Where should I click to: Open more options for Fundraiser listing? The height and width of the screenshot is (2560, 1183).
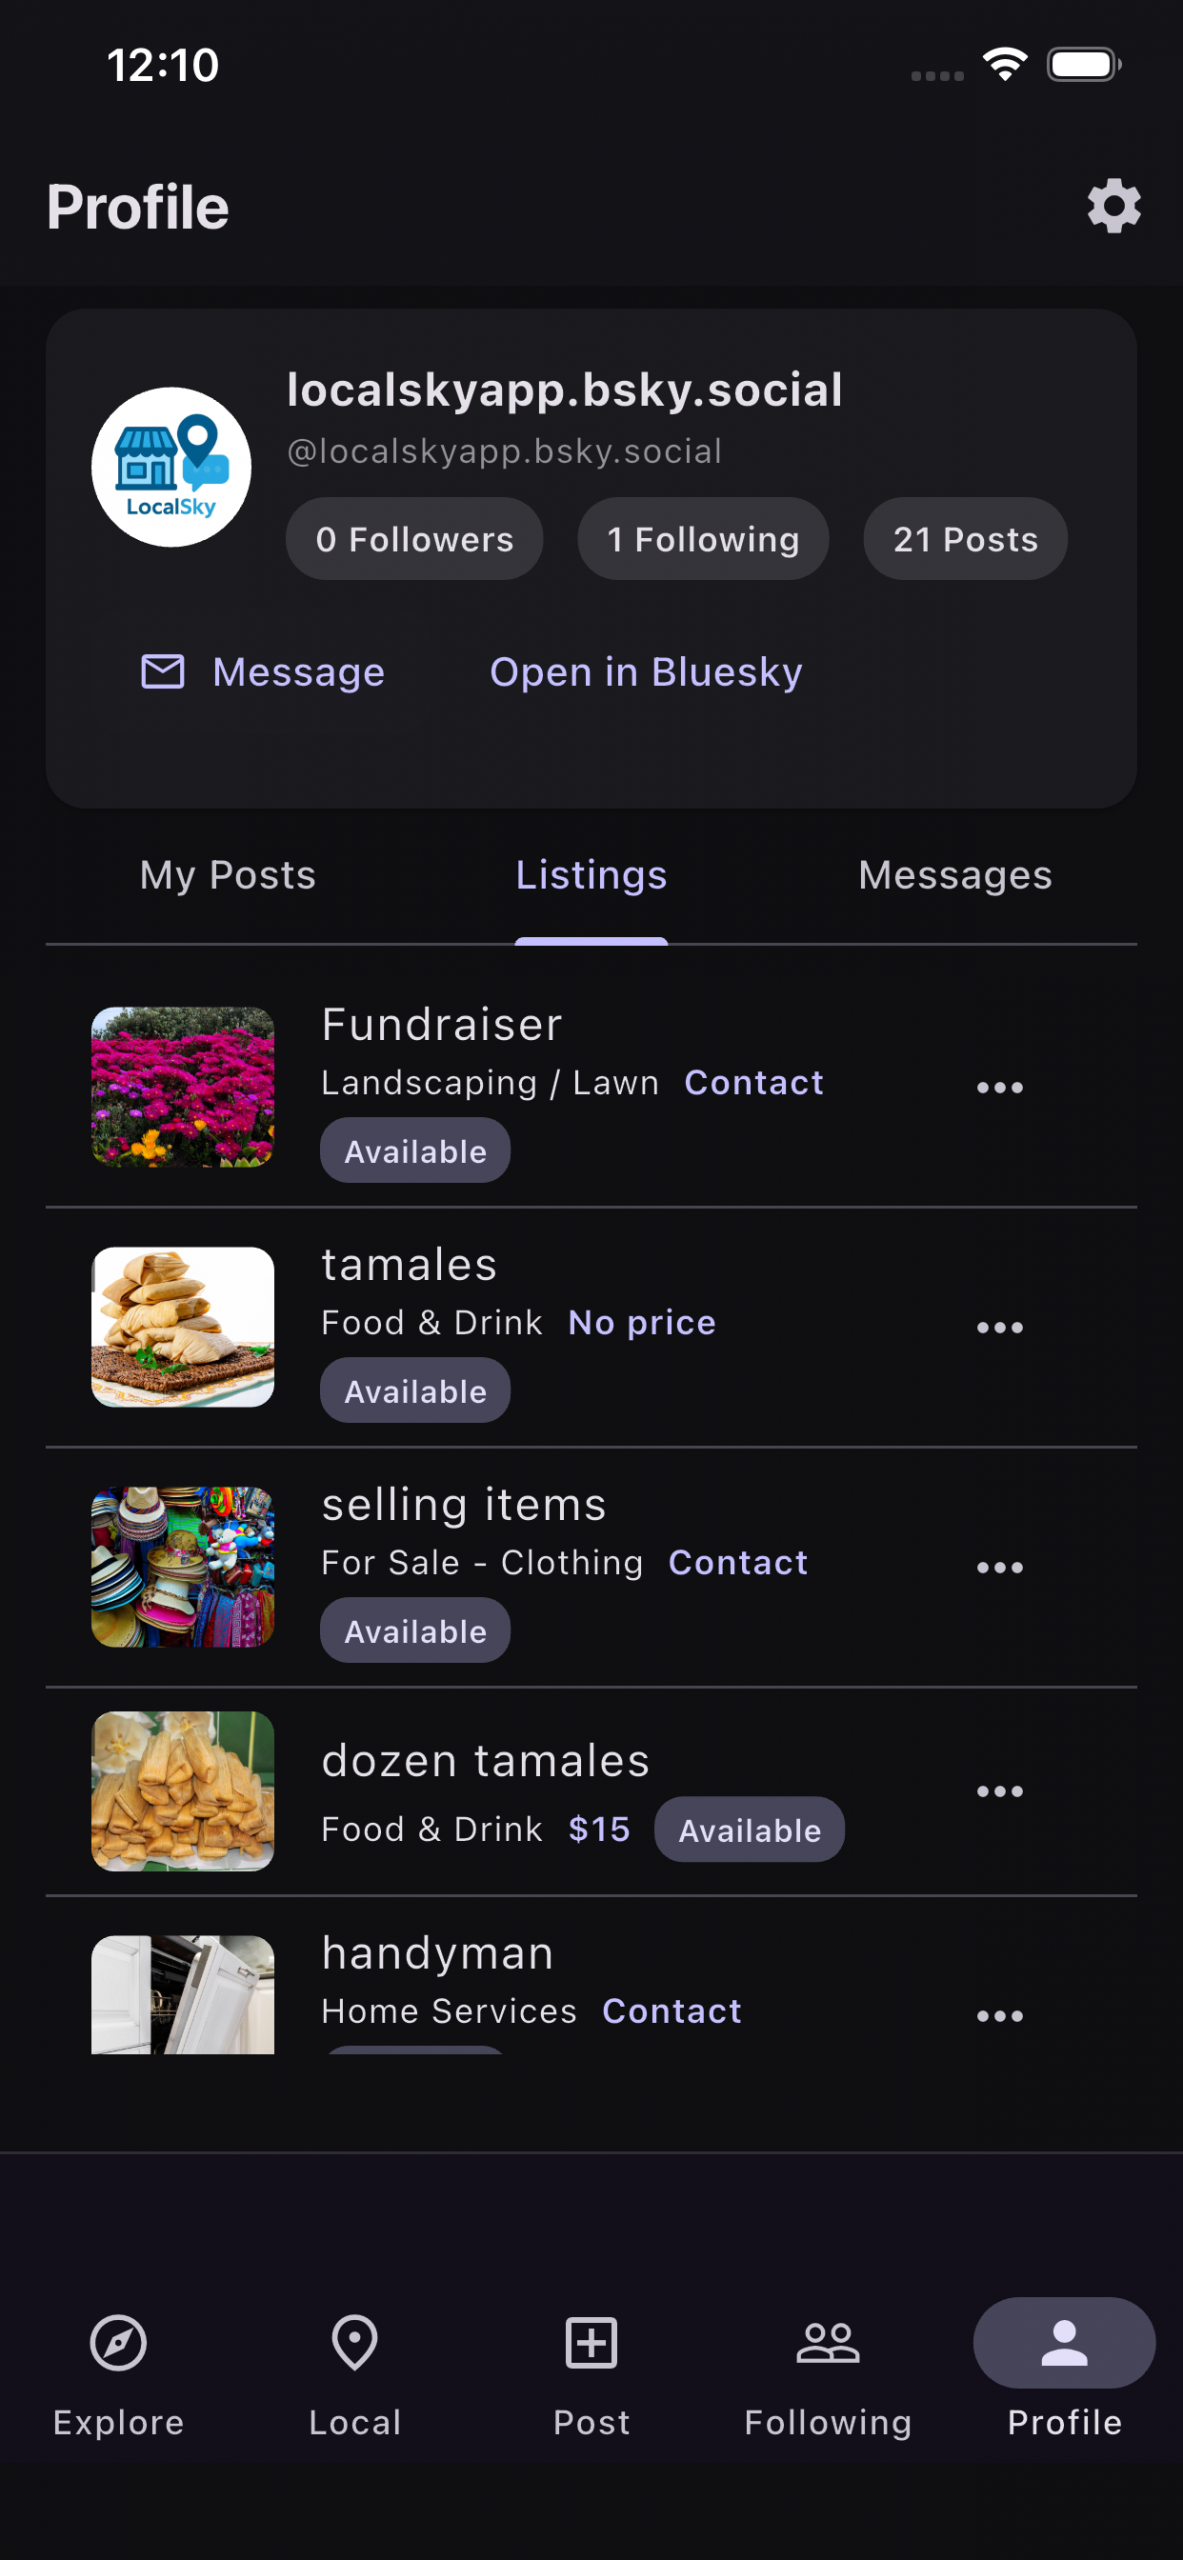click(999, 1087)
